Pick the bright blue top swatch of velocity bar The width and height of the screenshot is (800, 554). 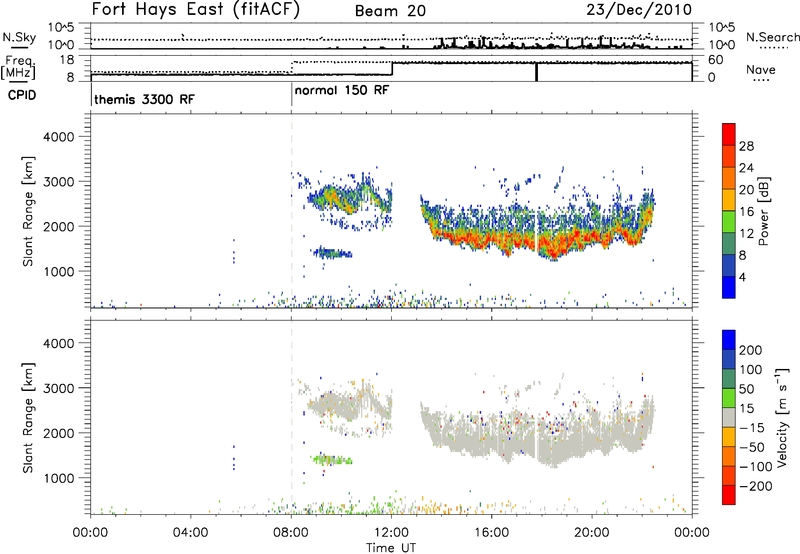pos(729,340)
